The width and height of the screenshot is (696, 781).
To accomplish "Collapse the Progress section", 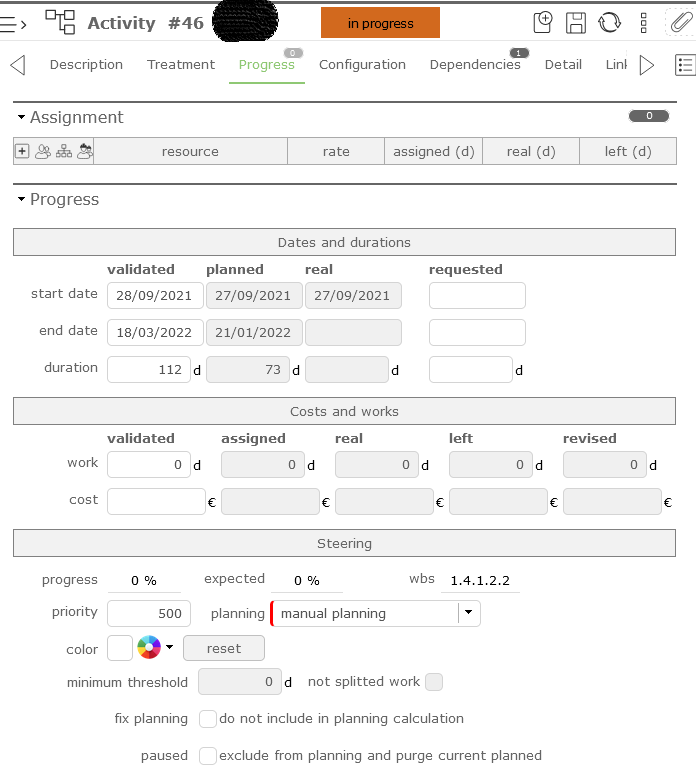I will [21, 200].
